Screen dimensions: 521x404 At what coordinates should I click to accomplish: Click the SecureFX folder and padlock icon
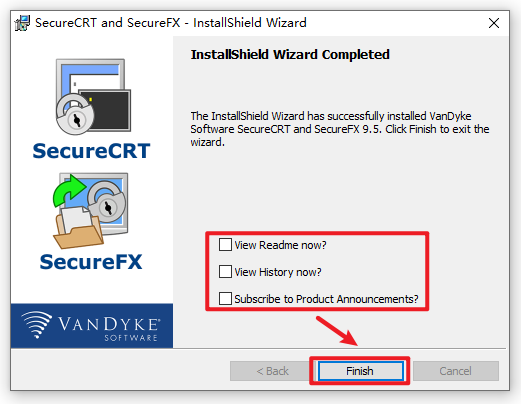point(90,211)
